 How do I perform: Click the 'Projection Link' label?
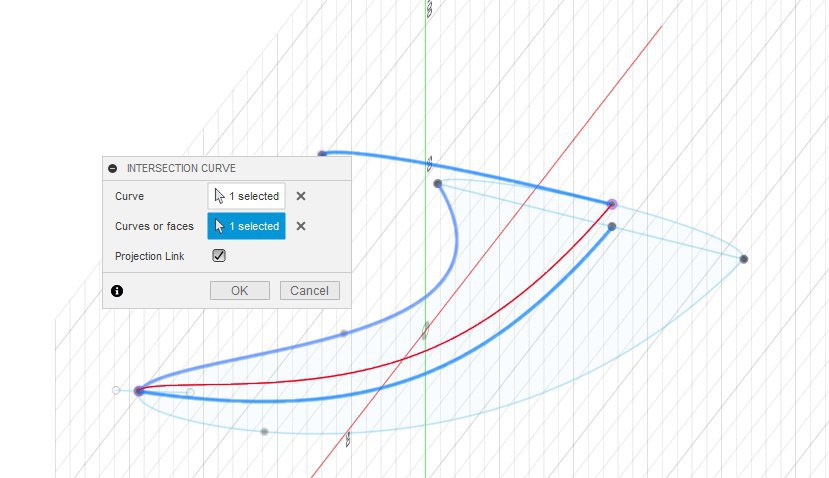pos(150,256)
